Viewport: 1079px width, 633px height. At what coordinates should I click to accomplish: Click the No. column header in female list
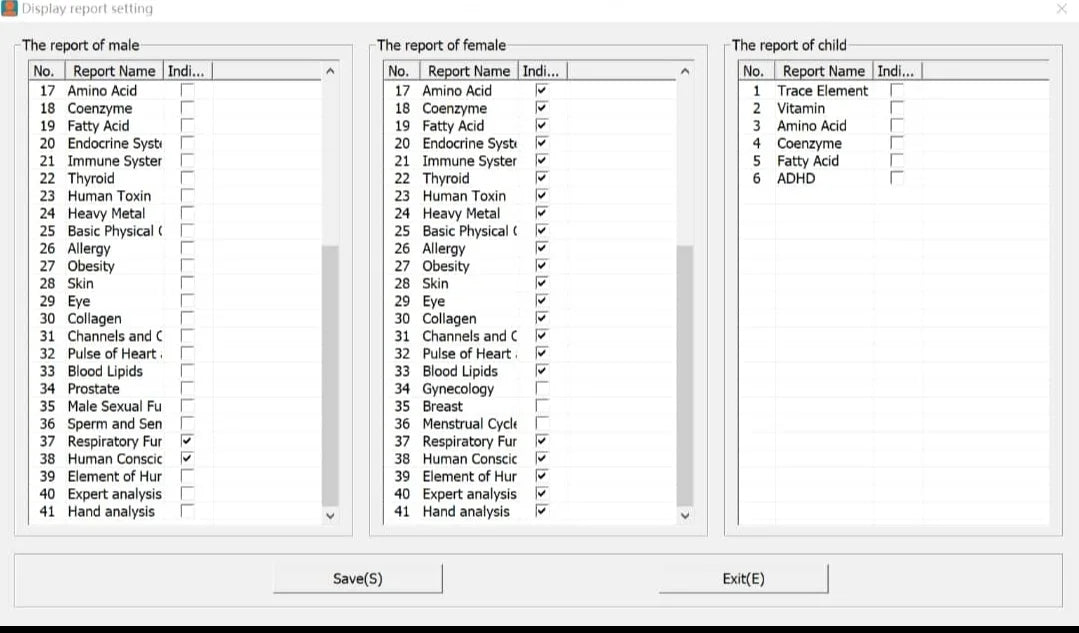[398, 71]
